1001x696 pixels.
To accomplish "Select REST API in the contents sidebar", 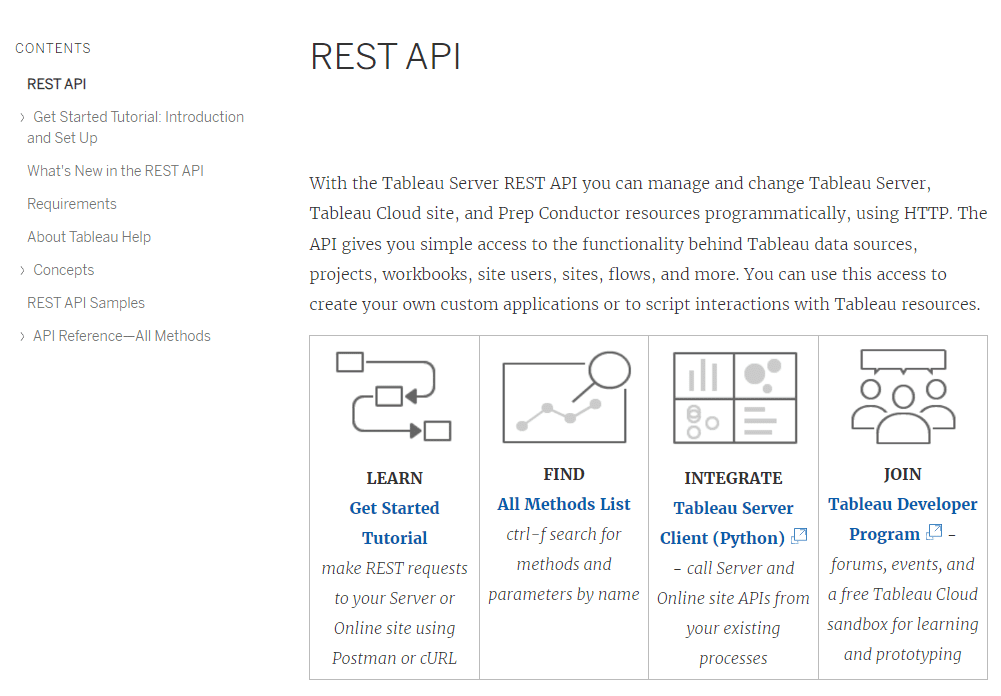I will click(57, 84).
